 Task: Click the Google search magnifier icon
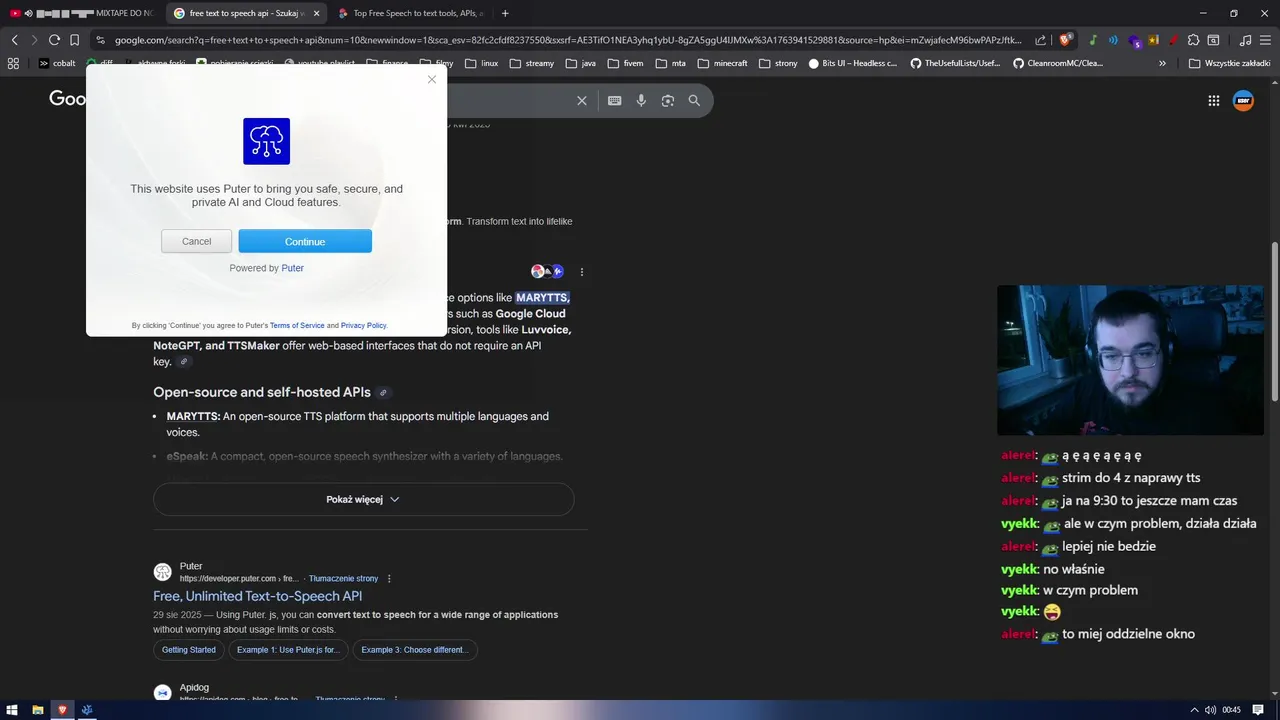694,100
